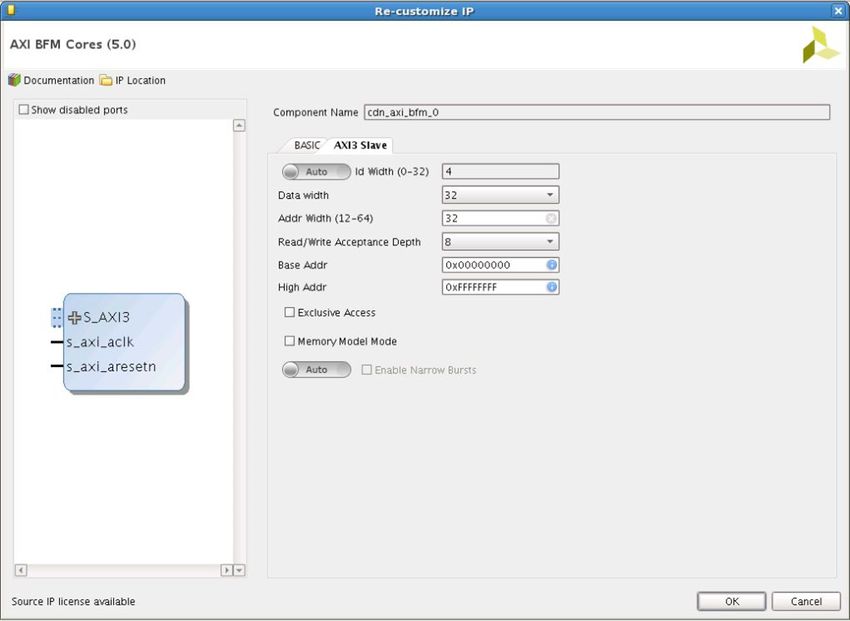Screen dimensions: 850x621
Task: Check Enable Narrow Bursts option
Action: click(x=366, y=370)
